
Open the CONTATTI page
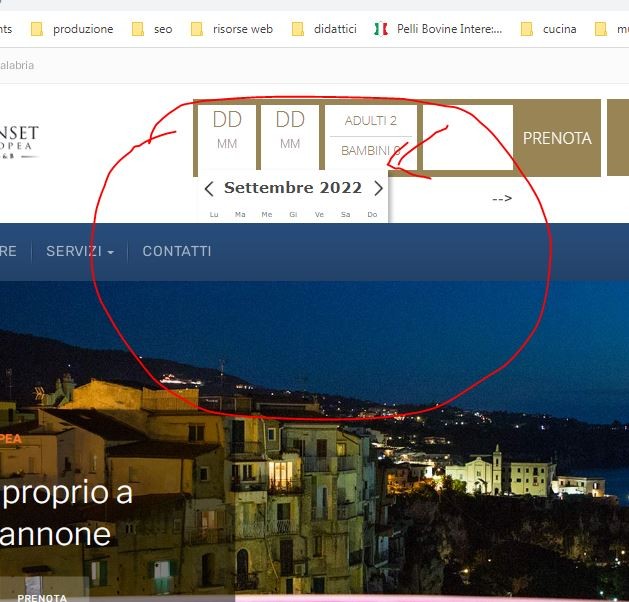point(177,251)
